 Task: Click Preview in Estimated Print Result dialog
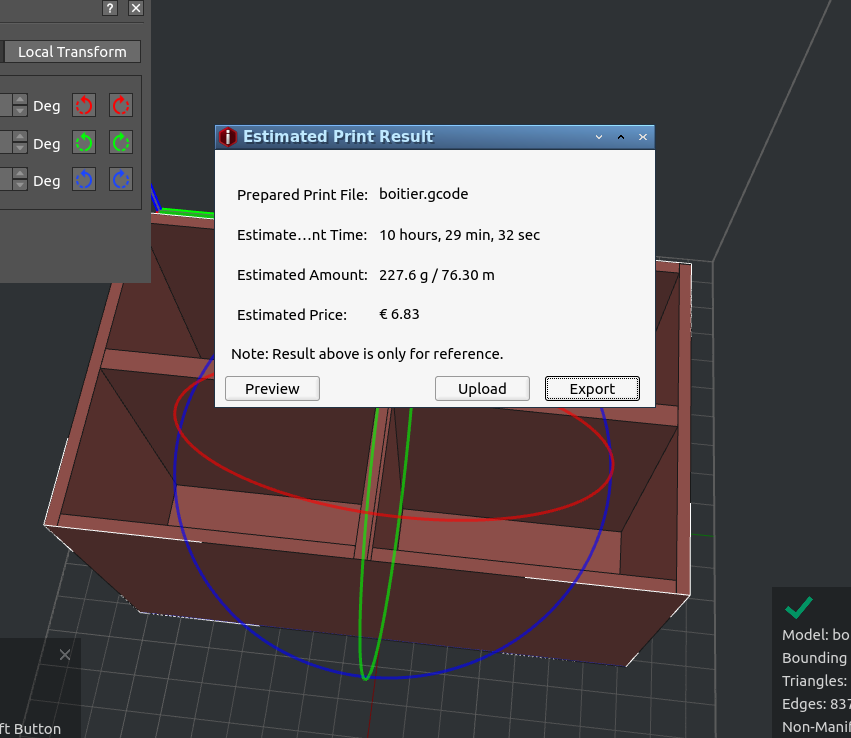[x=272, y=389]
